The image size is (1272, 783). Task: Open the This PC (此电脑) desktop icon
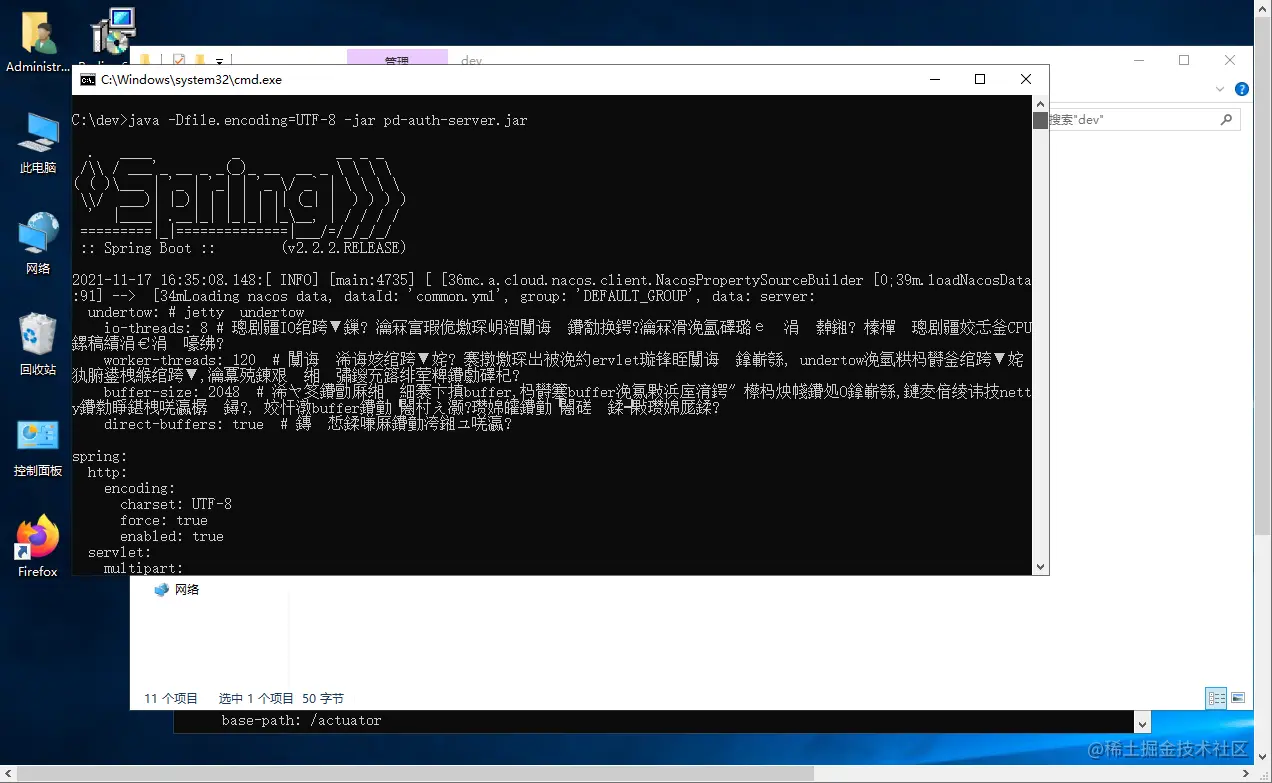pyautogui.click(x=38, y=144)
